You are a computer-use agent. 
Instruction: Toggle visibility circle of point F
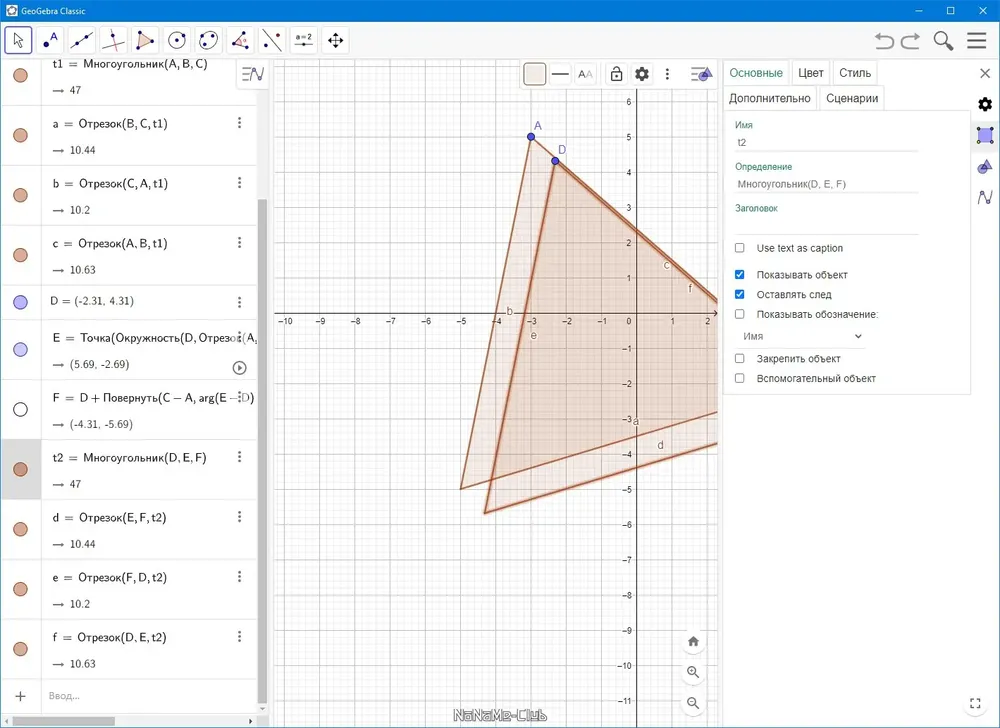click(x=20, y=409)
